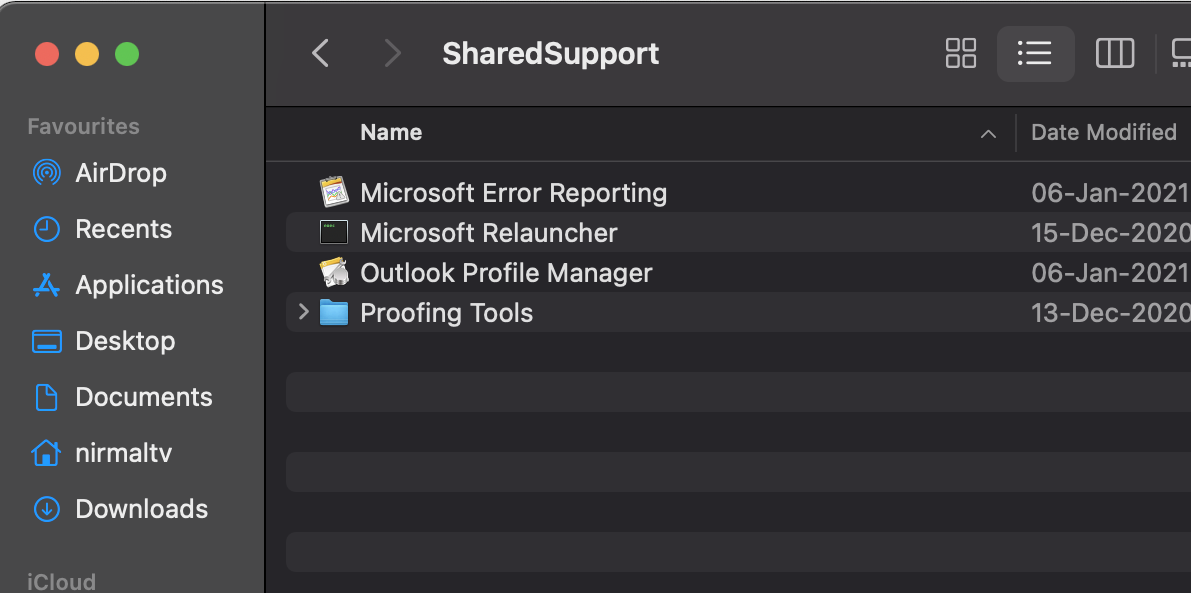Open AirDrop from the sidebar

[121, 173]
